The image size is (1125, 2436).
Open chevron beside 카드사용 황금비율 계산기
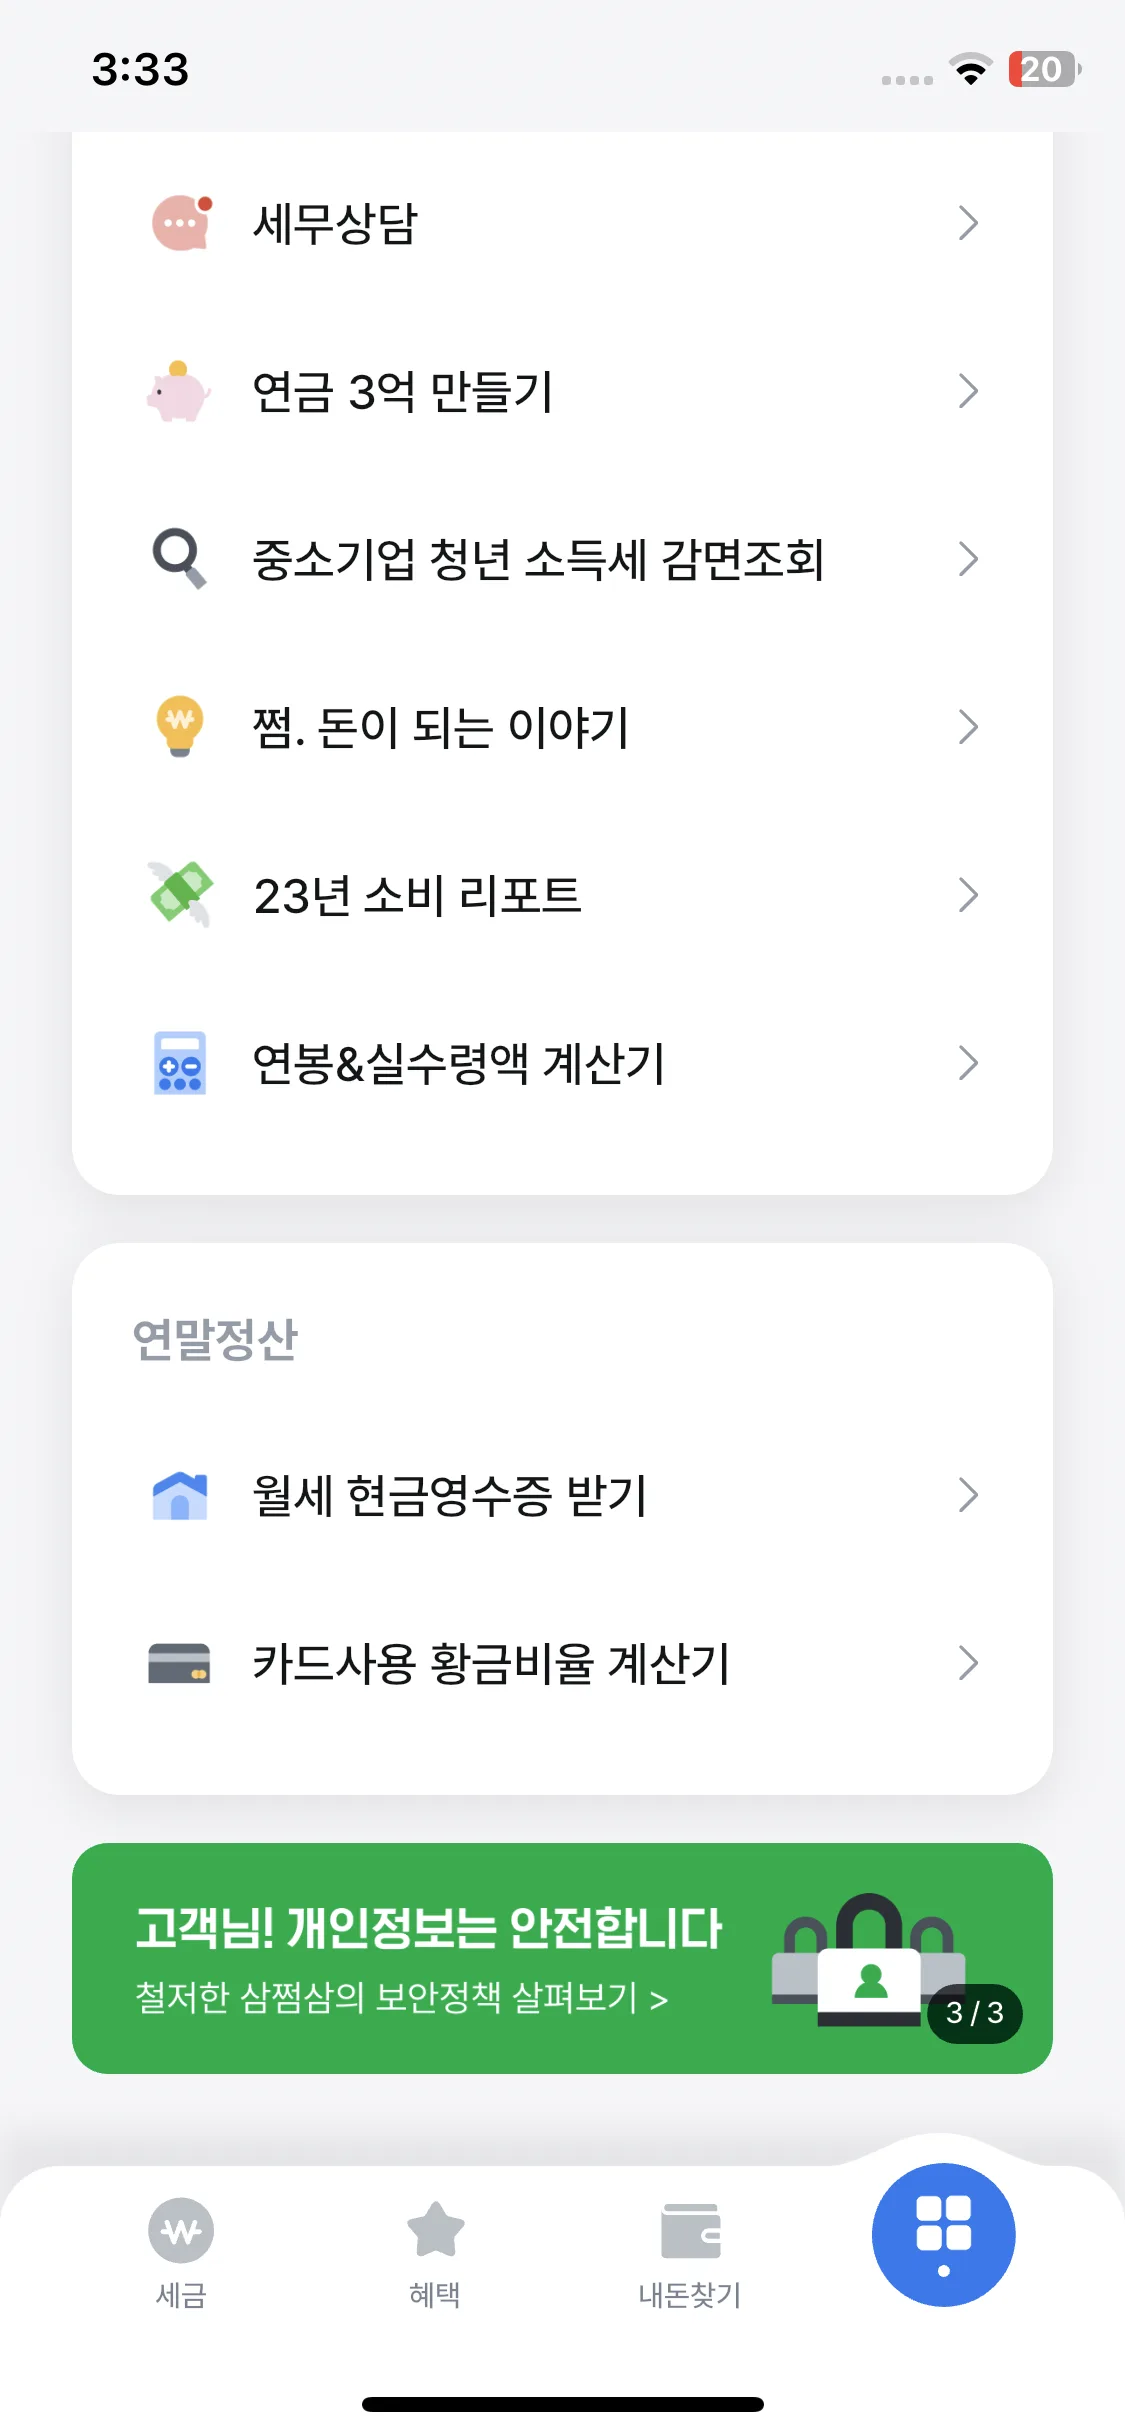[967, 1663]
